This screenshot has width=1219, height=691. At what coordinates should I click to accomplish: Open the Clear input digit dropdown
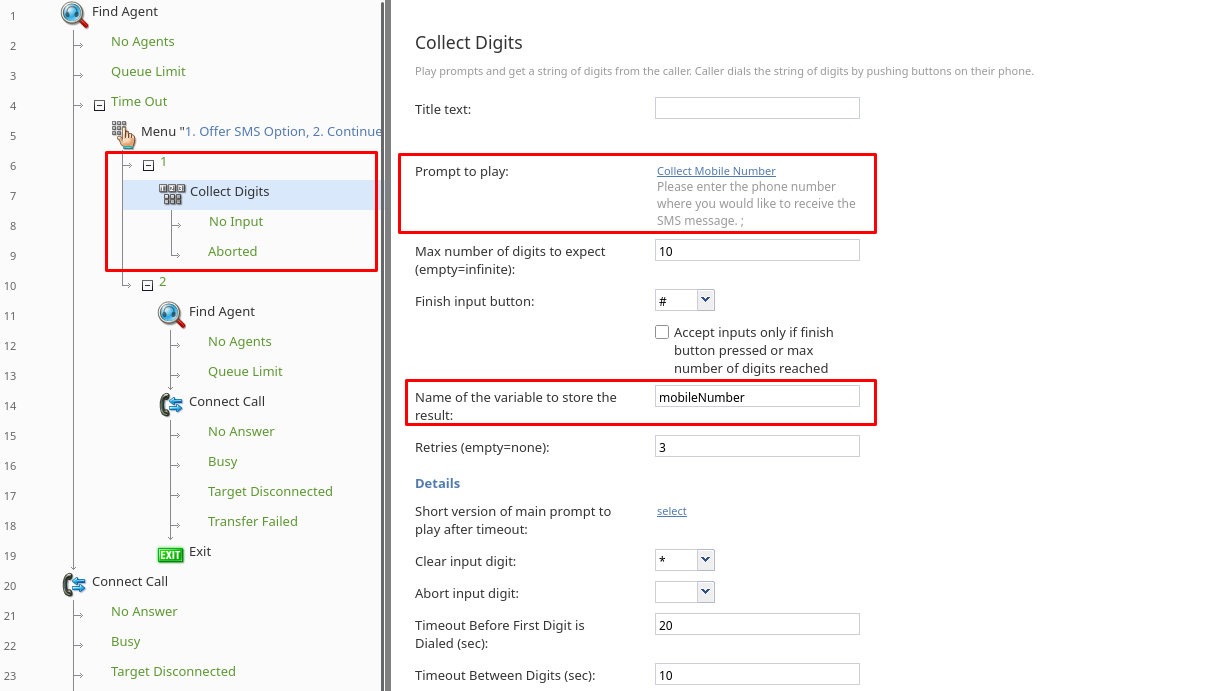pyautogui.click(x=705, y=560)
